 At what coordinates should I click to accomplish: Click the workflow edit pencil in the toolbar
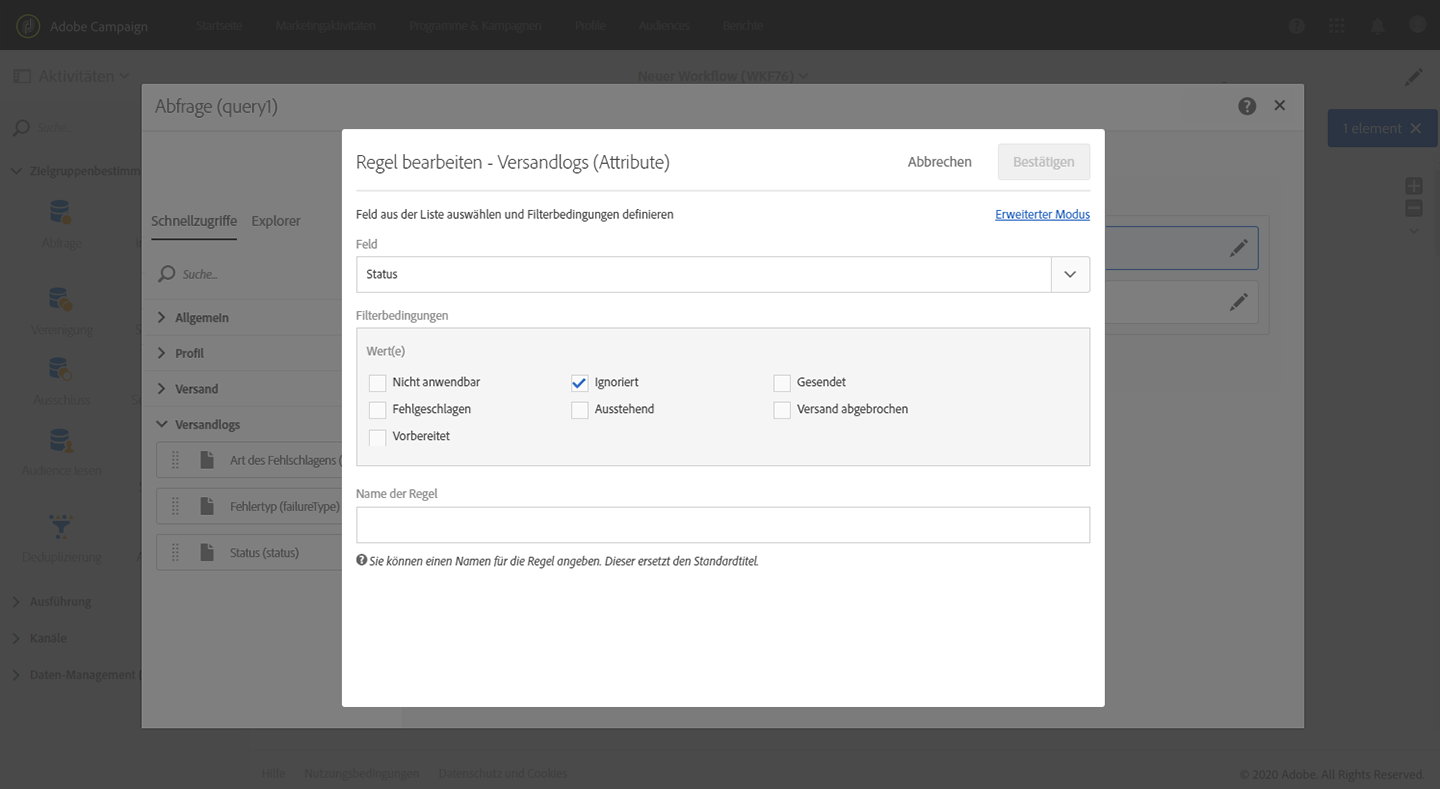(1413, 77)
